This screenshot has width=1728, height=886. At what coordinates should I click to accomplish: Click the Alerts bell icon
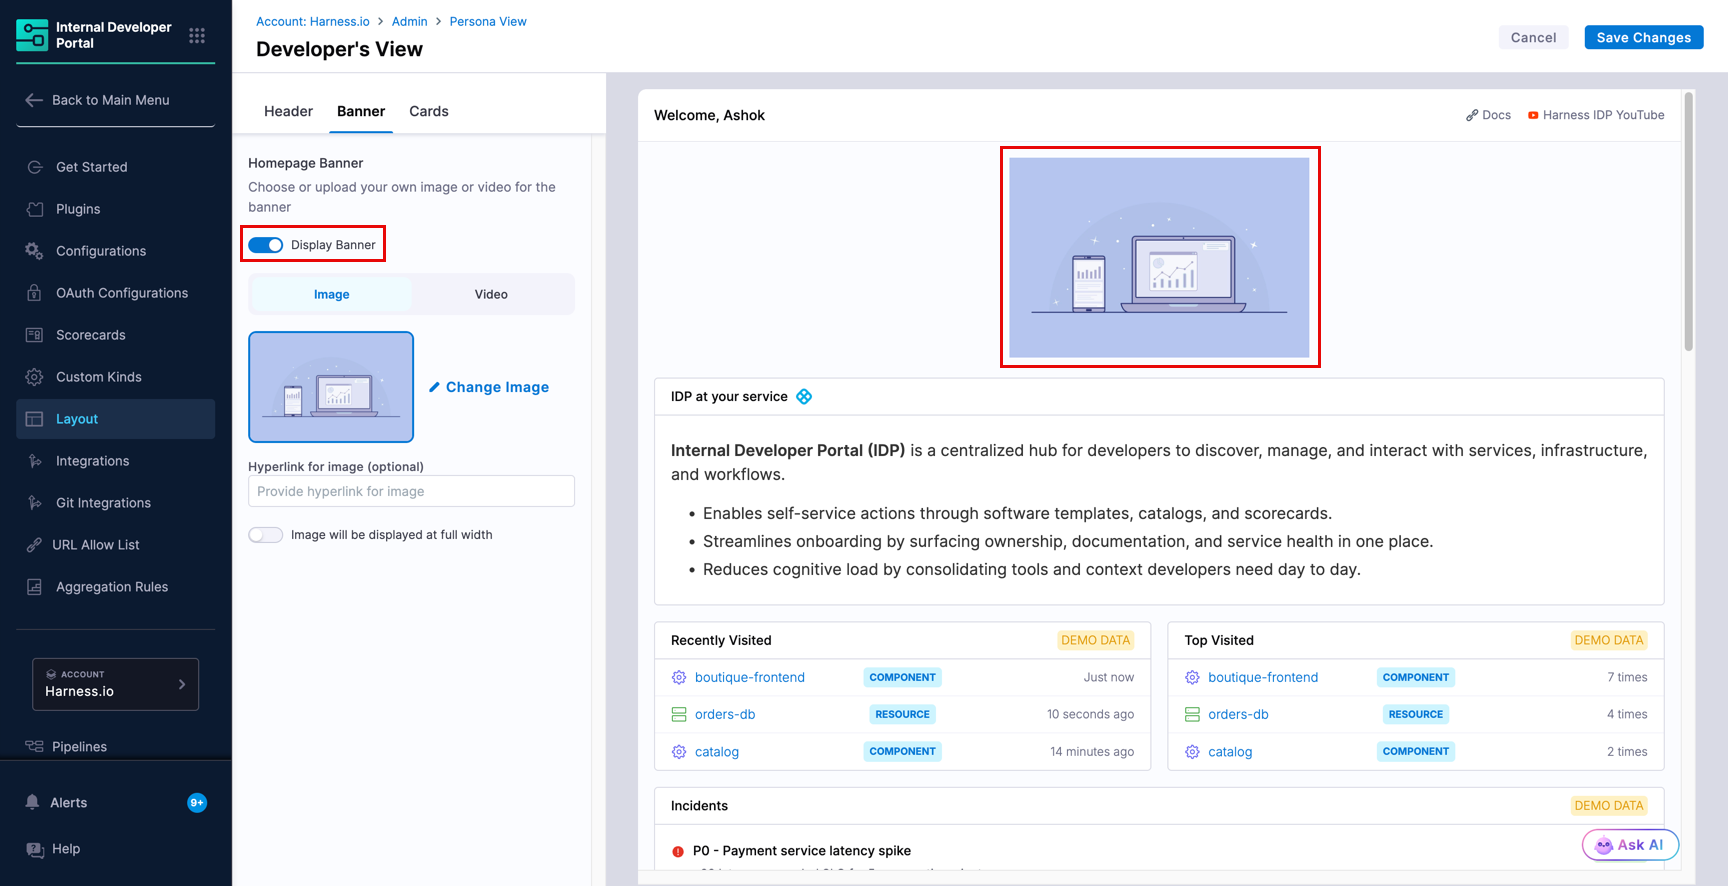(33, 803)
